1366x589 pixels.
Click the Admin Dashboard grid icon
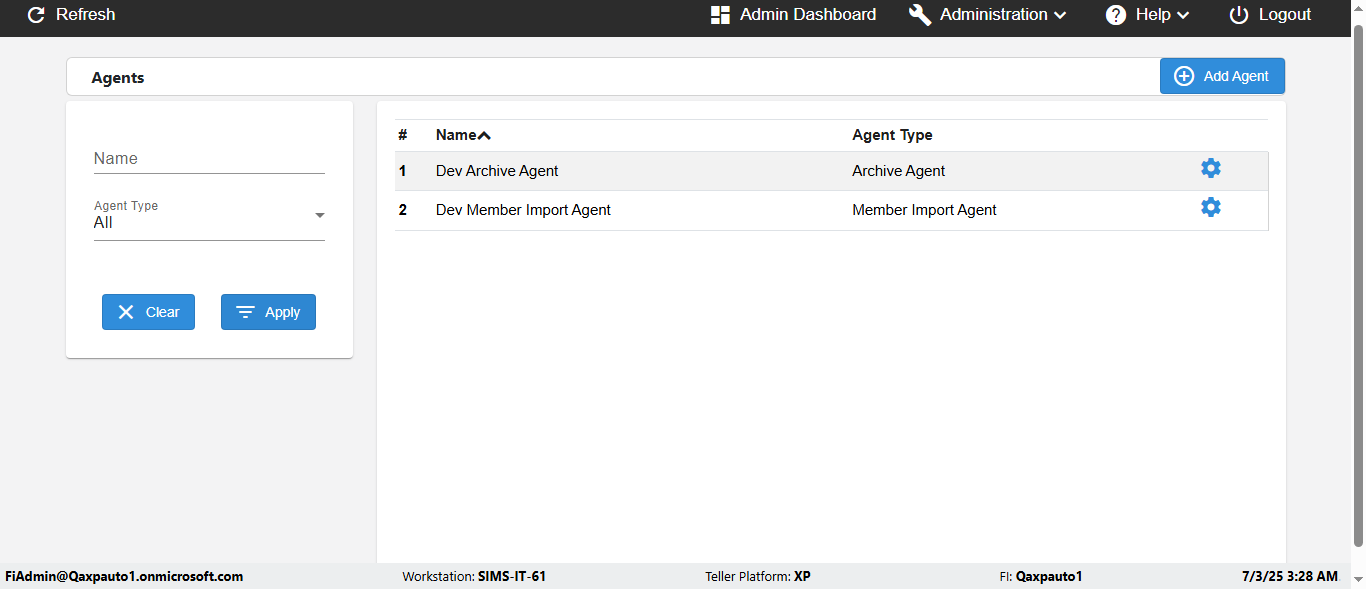coord(720,15)
